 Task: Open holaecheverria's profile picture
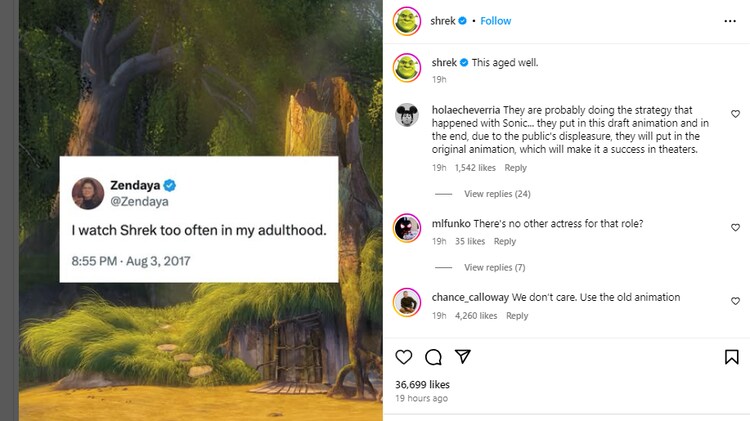click(x=406, y=114)
